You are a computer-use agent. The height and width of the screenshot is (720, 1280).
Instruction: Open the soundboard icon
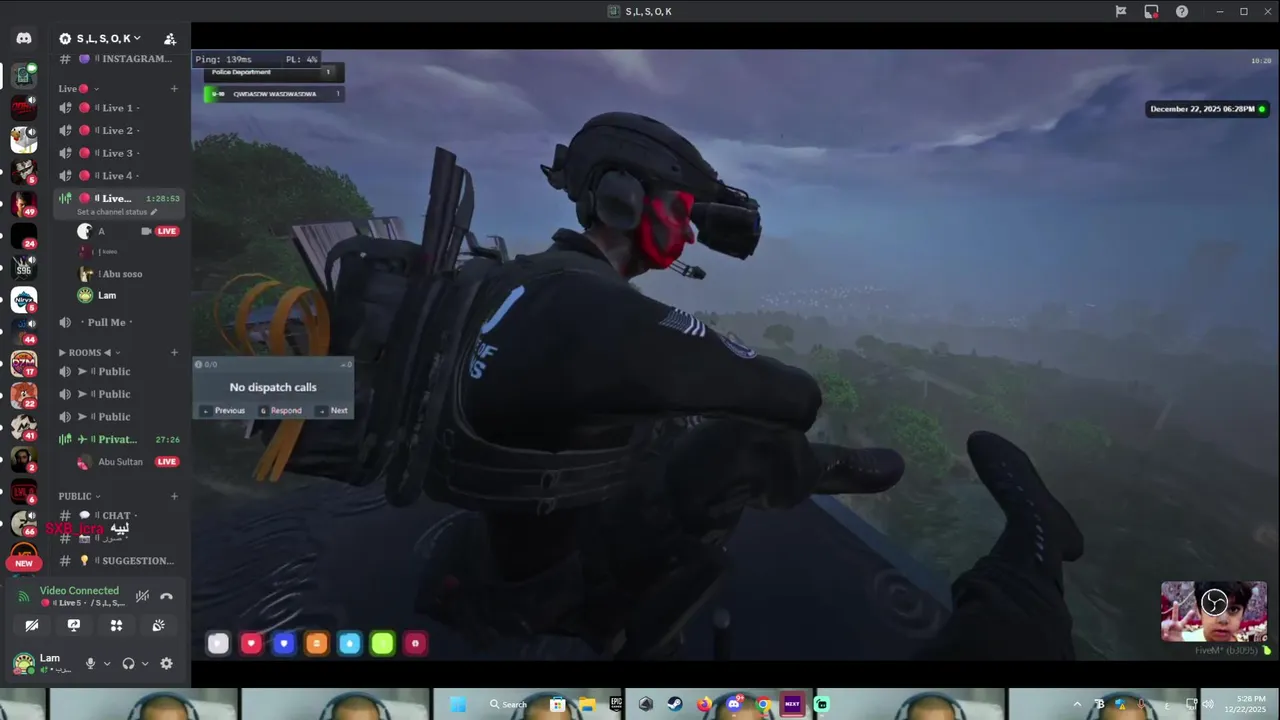pos(158,625)
